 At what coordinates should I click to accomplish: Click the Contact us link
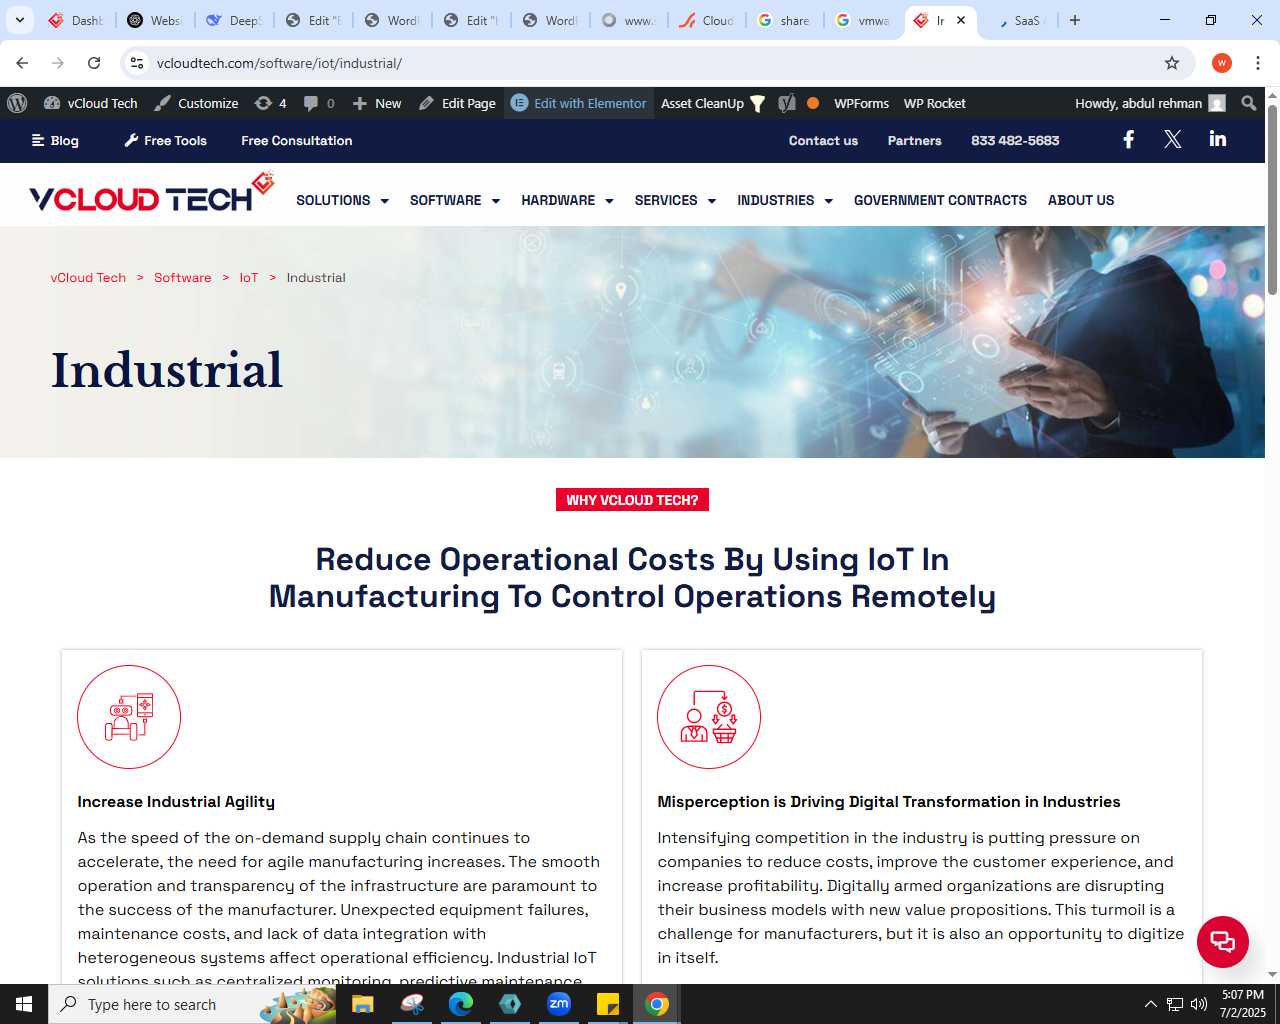click(823, 140)
